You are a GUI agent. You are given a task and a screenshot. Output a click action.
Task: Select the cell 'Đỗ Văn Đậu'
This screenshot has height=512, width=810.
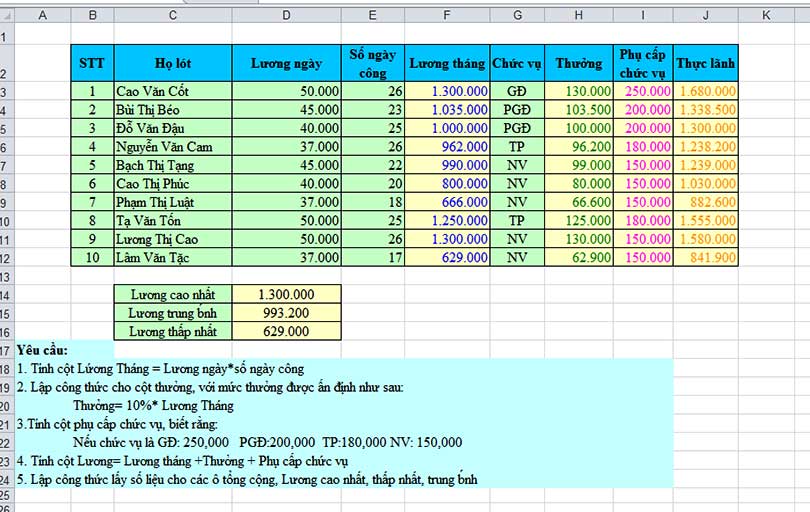(173, 128)
